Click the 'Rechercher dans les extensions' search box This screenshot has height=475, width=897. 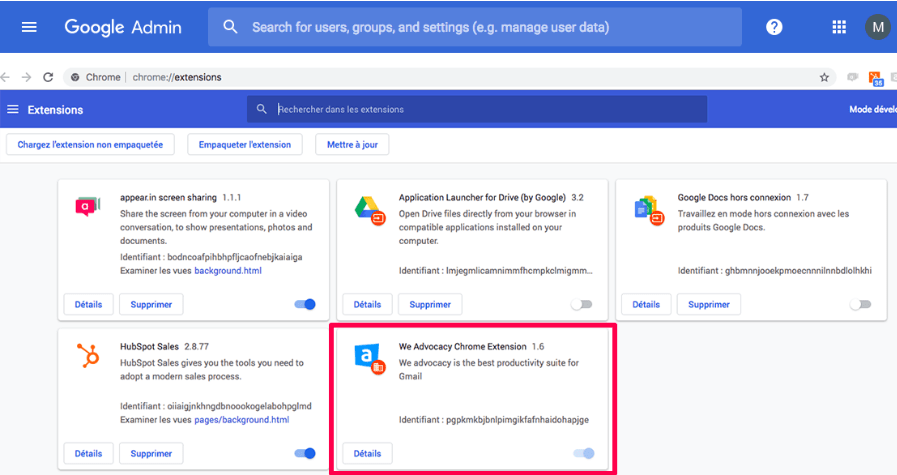click(477, 109)
